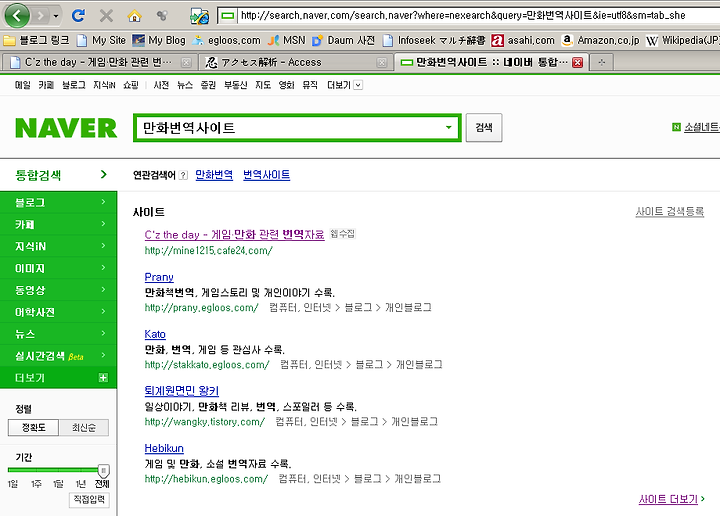Select 통합검색 in the sidebar
The width and height of the screenshot is (720, 516).
[58, 175]
